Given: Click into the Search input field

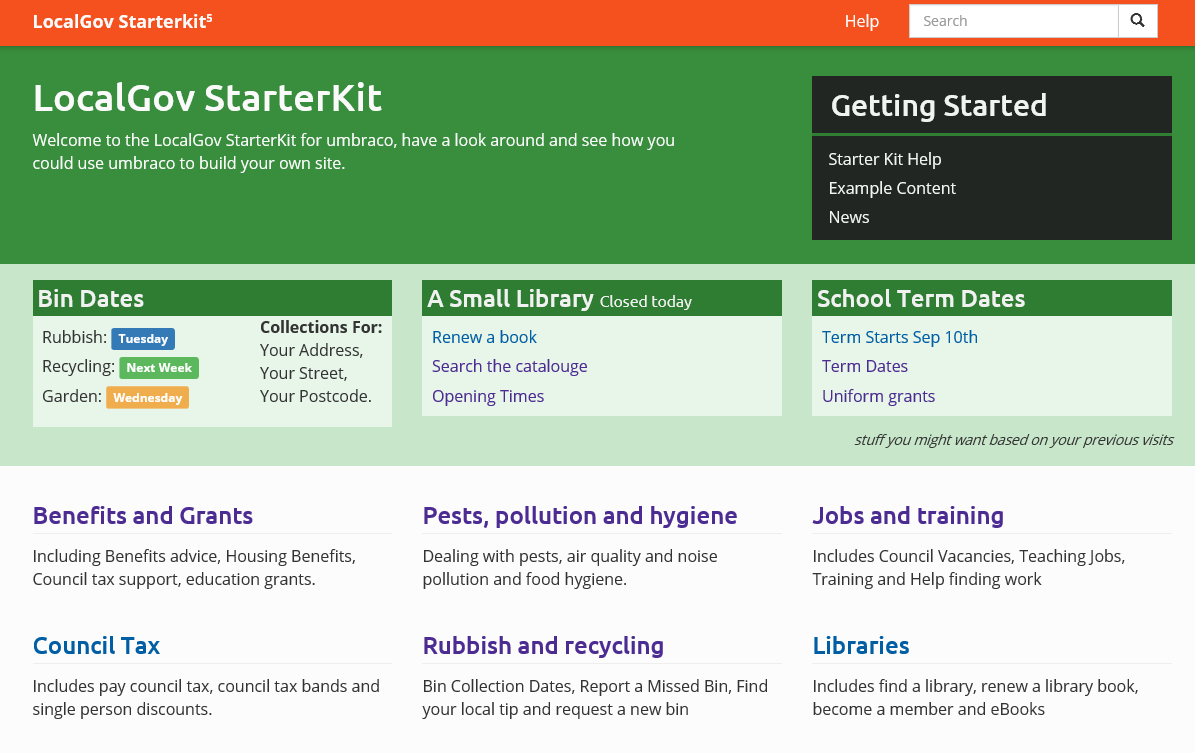Looking at the screenshot, I should point(1012,21).
